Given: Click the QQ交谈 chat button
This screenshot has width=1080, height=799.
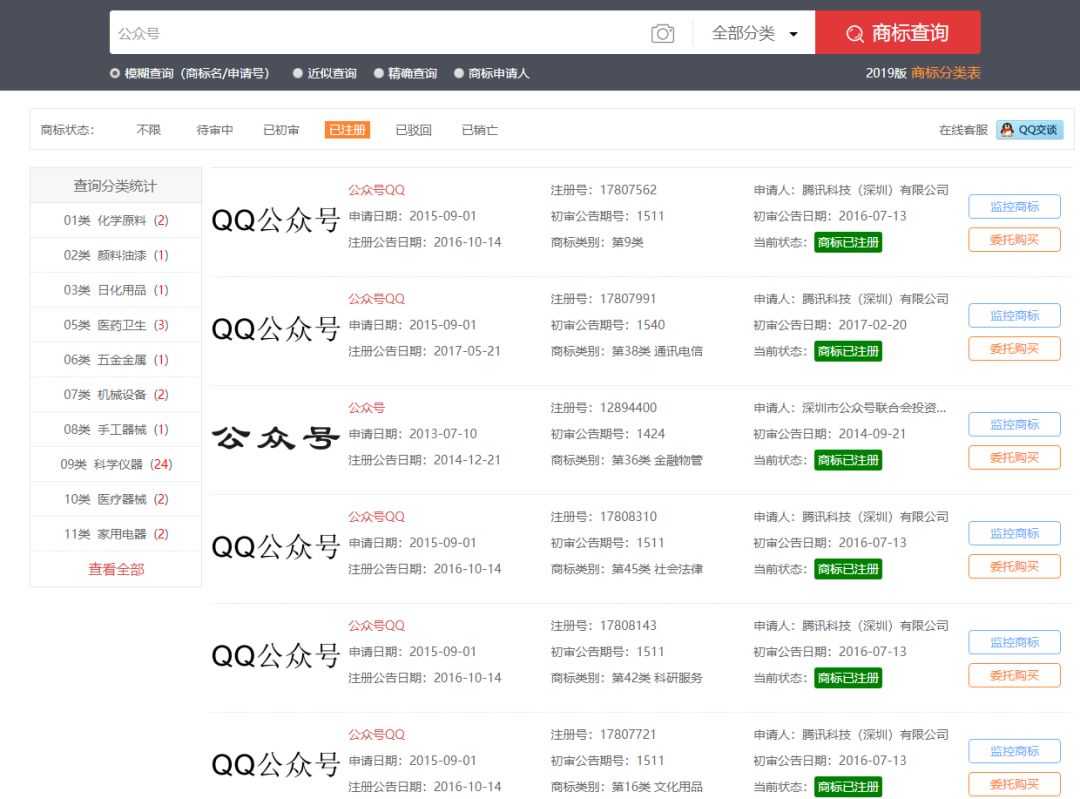Looking at the screenshot, I should [1029, 129].
